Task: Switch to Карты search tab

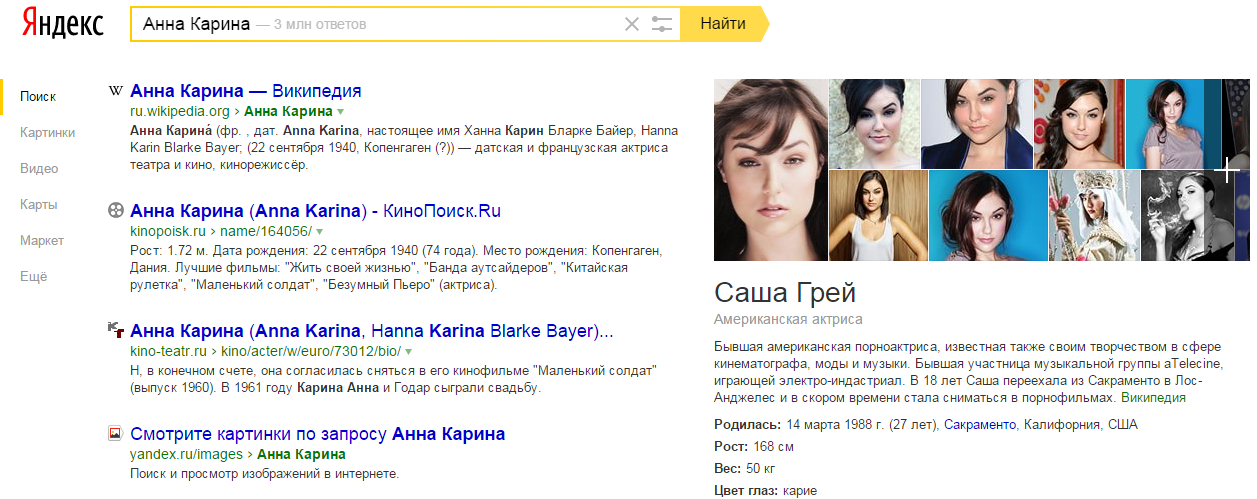Action: [38, 205]
